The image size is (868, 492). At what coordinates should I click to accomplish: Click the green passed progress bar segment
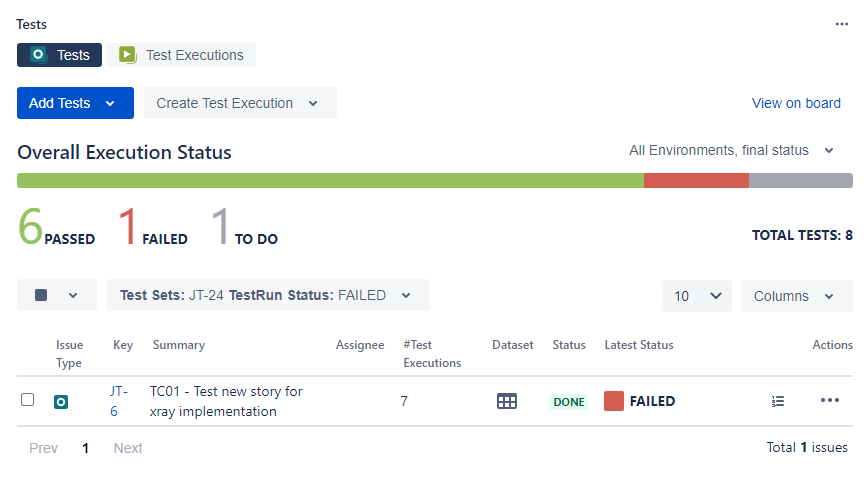330,180
